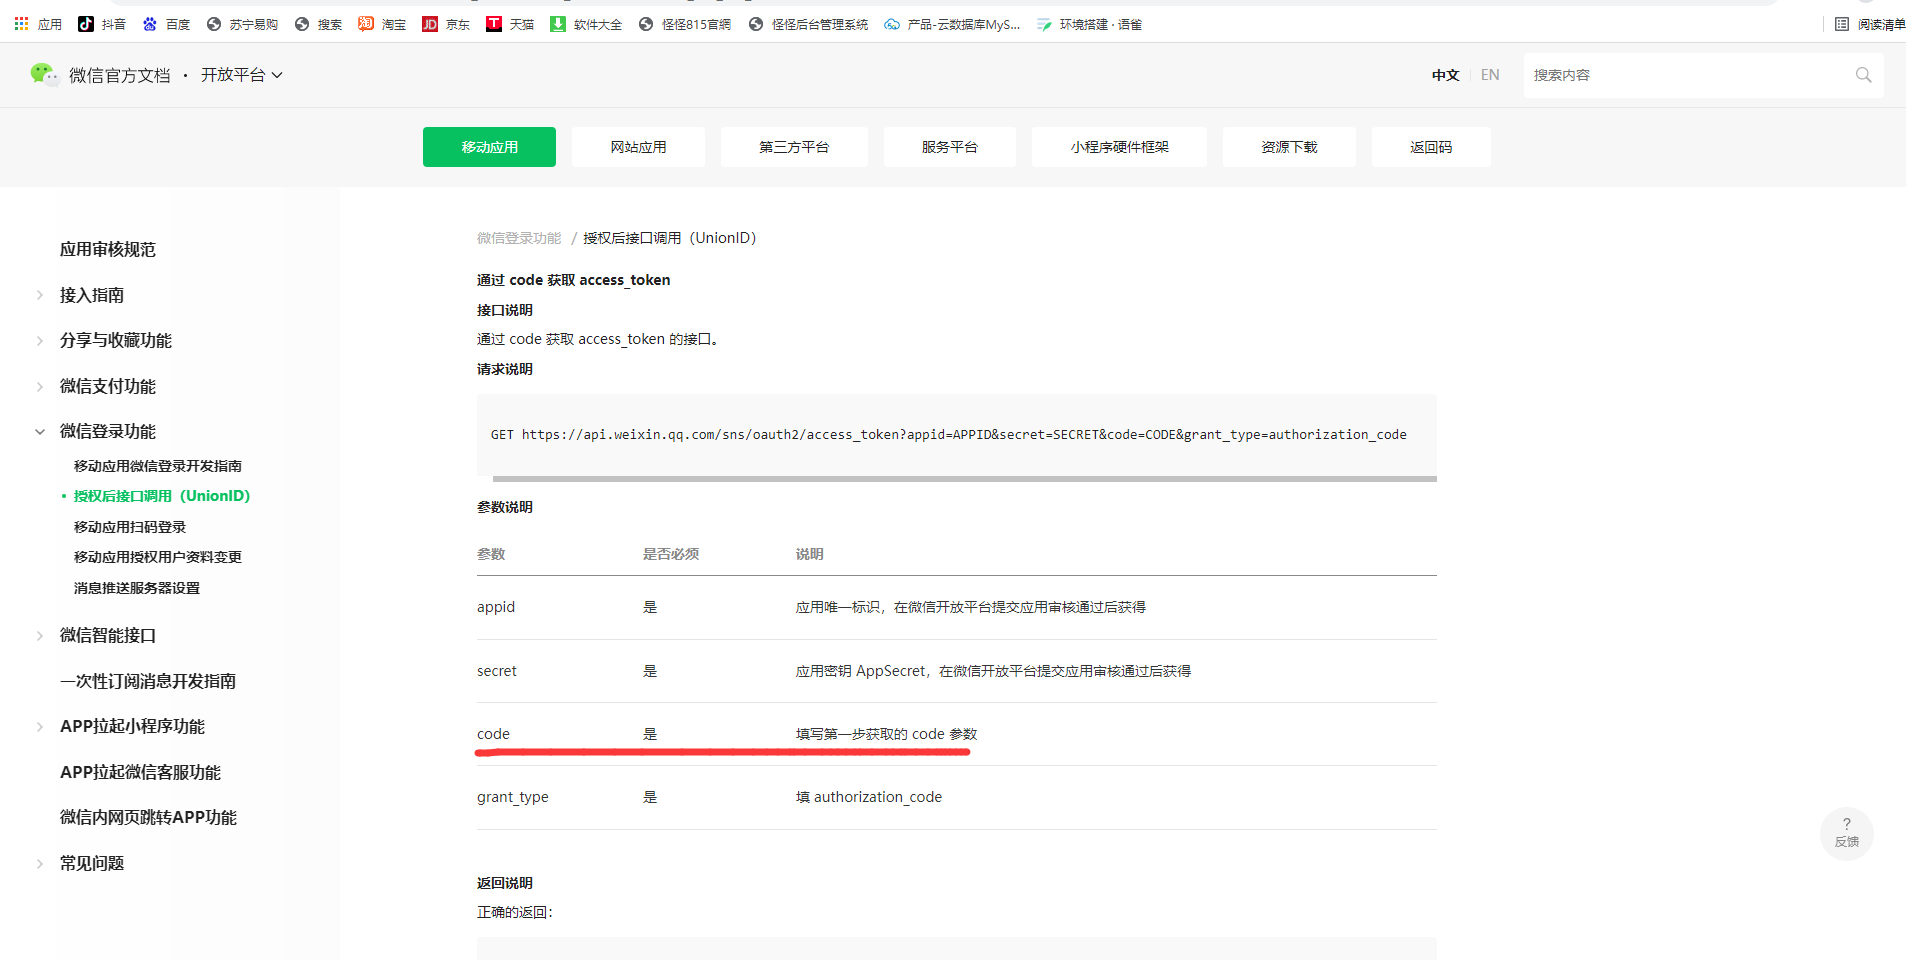This screenshot has width=1906, height=960.
Task: Open the 淘宝 bookmark
Action: click(x=382, y=24)
